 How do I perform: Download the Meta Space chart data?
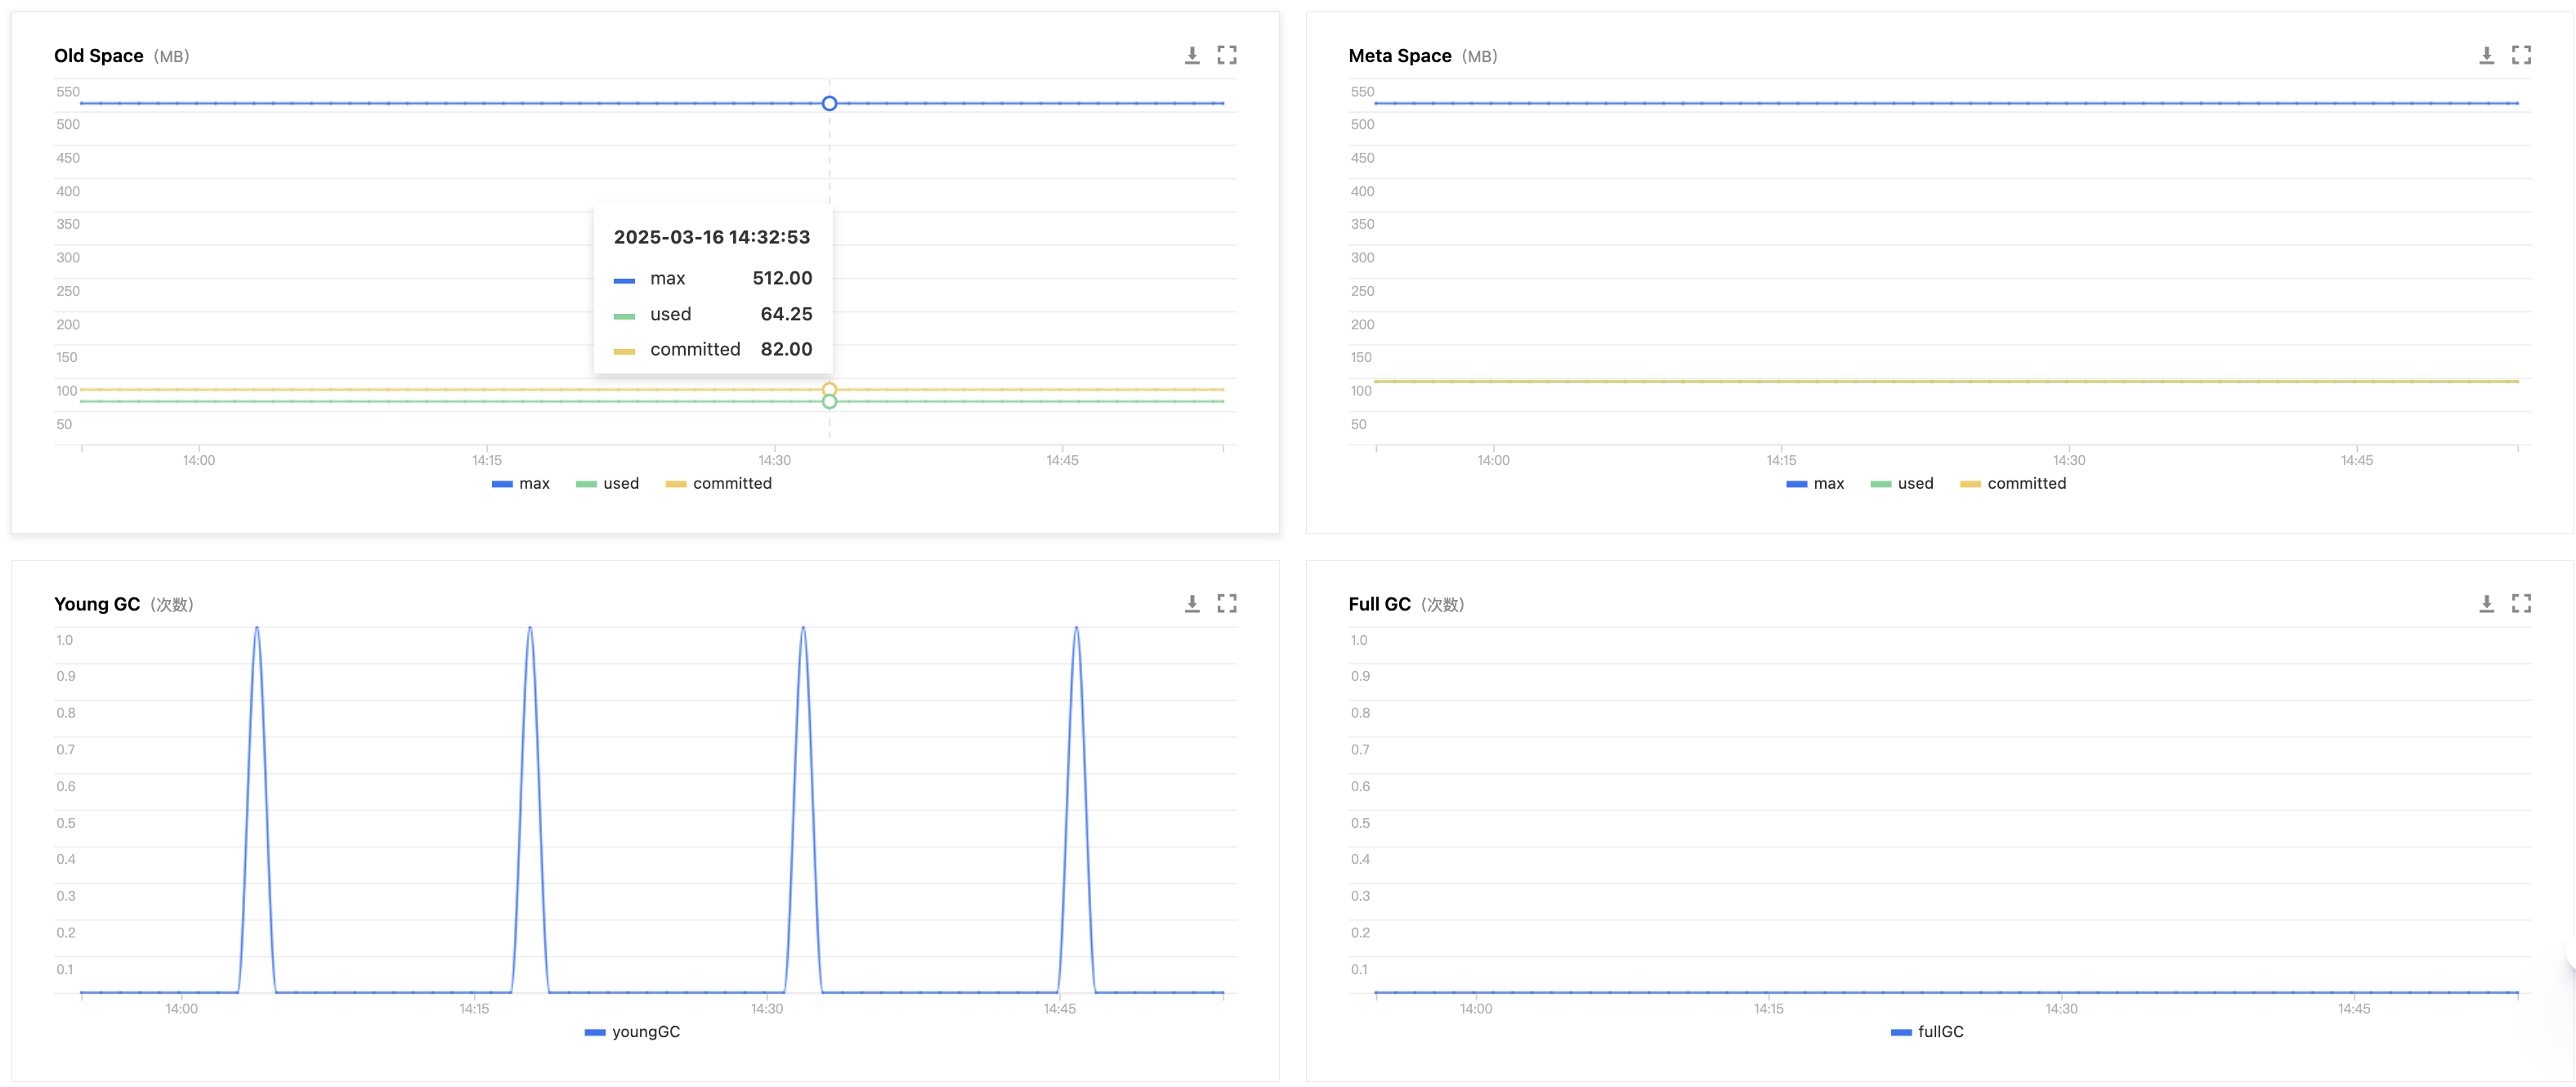[x=2486, y=55]
